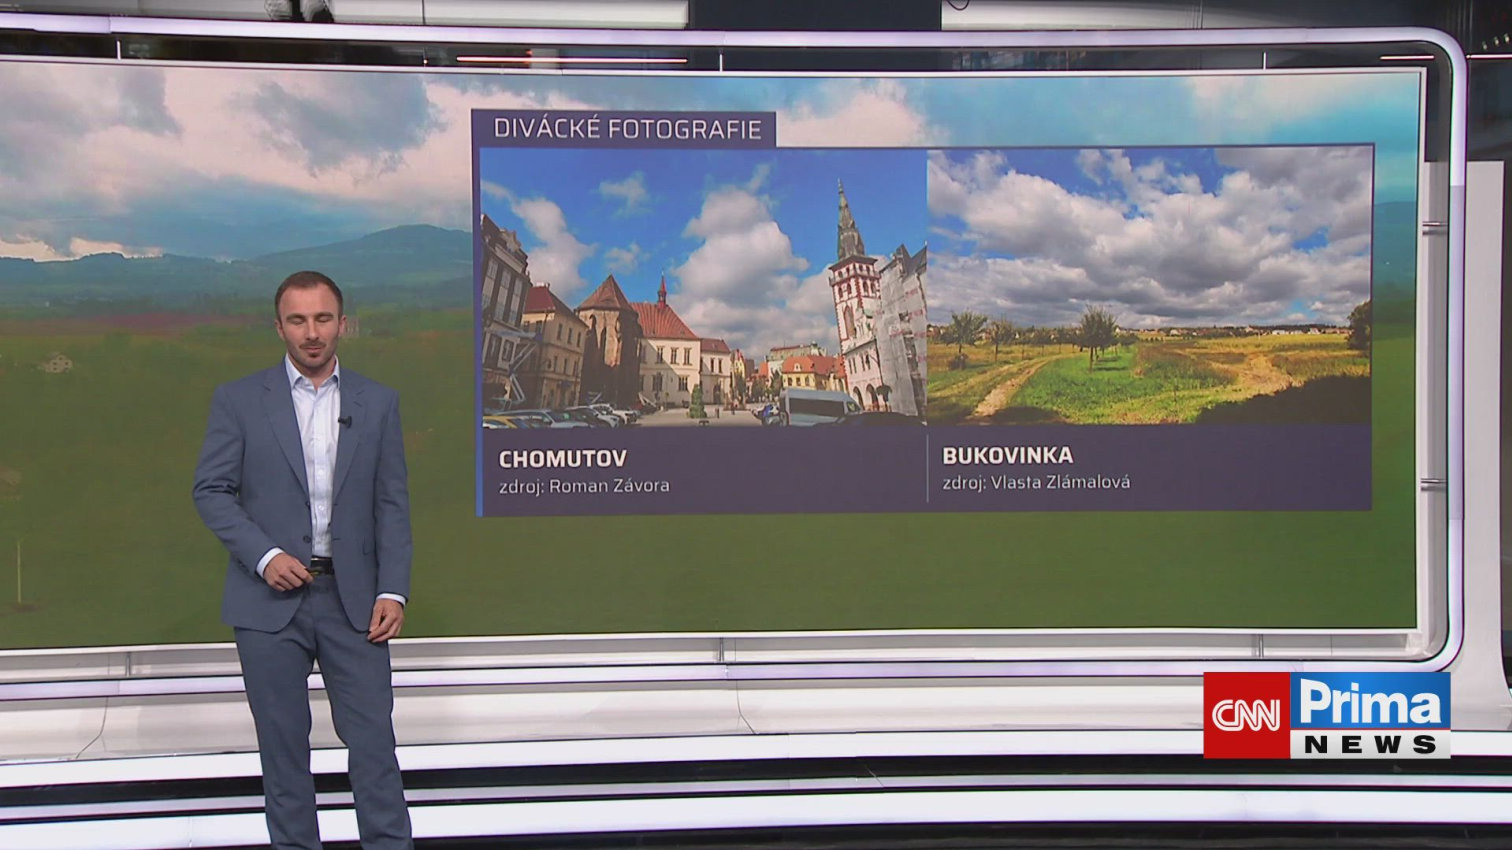Click the presenter's belt buckle
The image size is (1512, 850).
point(318,566)
